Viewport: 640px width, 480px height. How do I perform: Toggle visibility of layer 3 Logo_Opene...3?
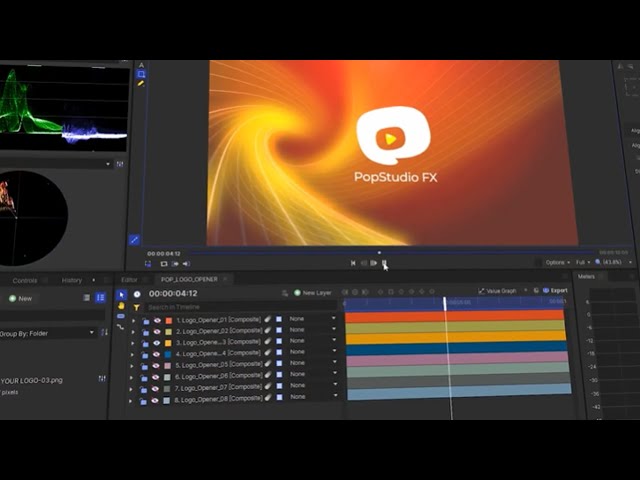[156, 343]
